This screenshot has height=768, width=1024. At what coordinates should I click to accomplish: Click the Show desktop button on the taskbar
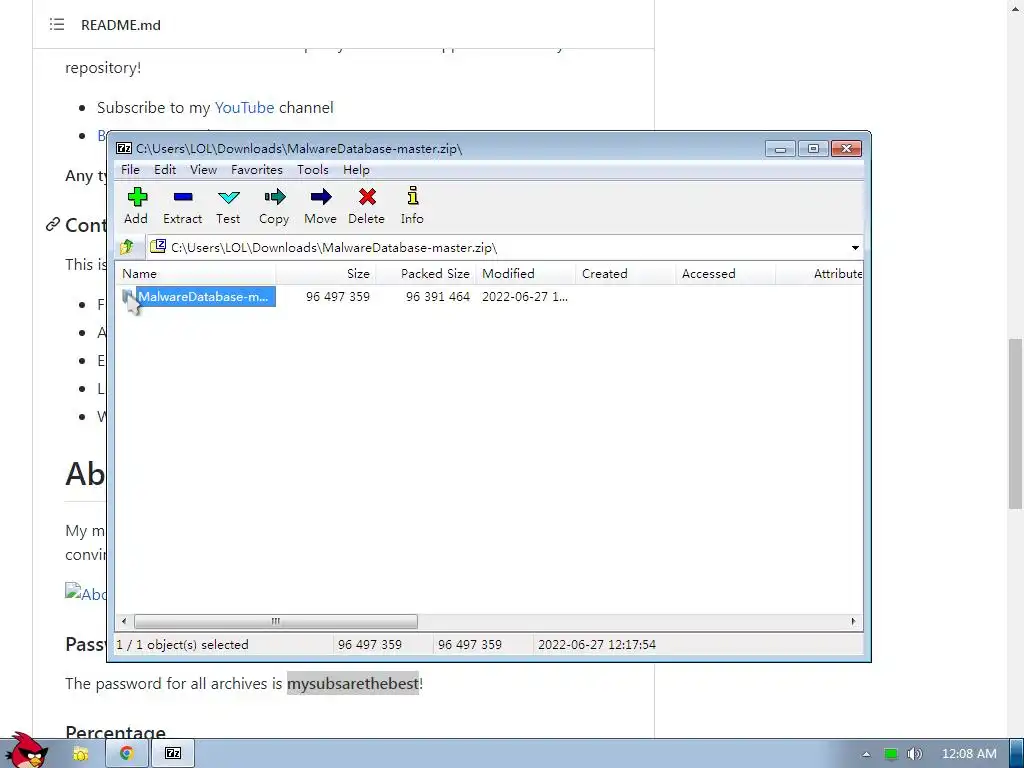pos(1017,754)
